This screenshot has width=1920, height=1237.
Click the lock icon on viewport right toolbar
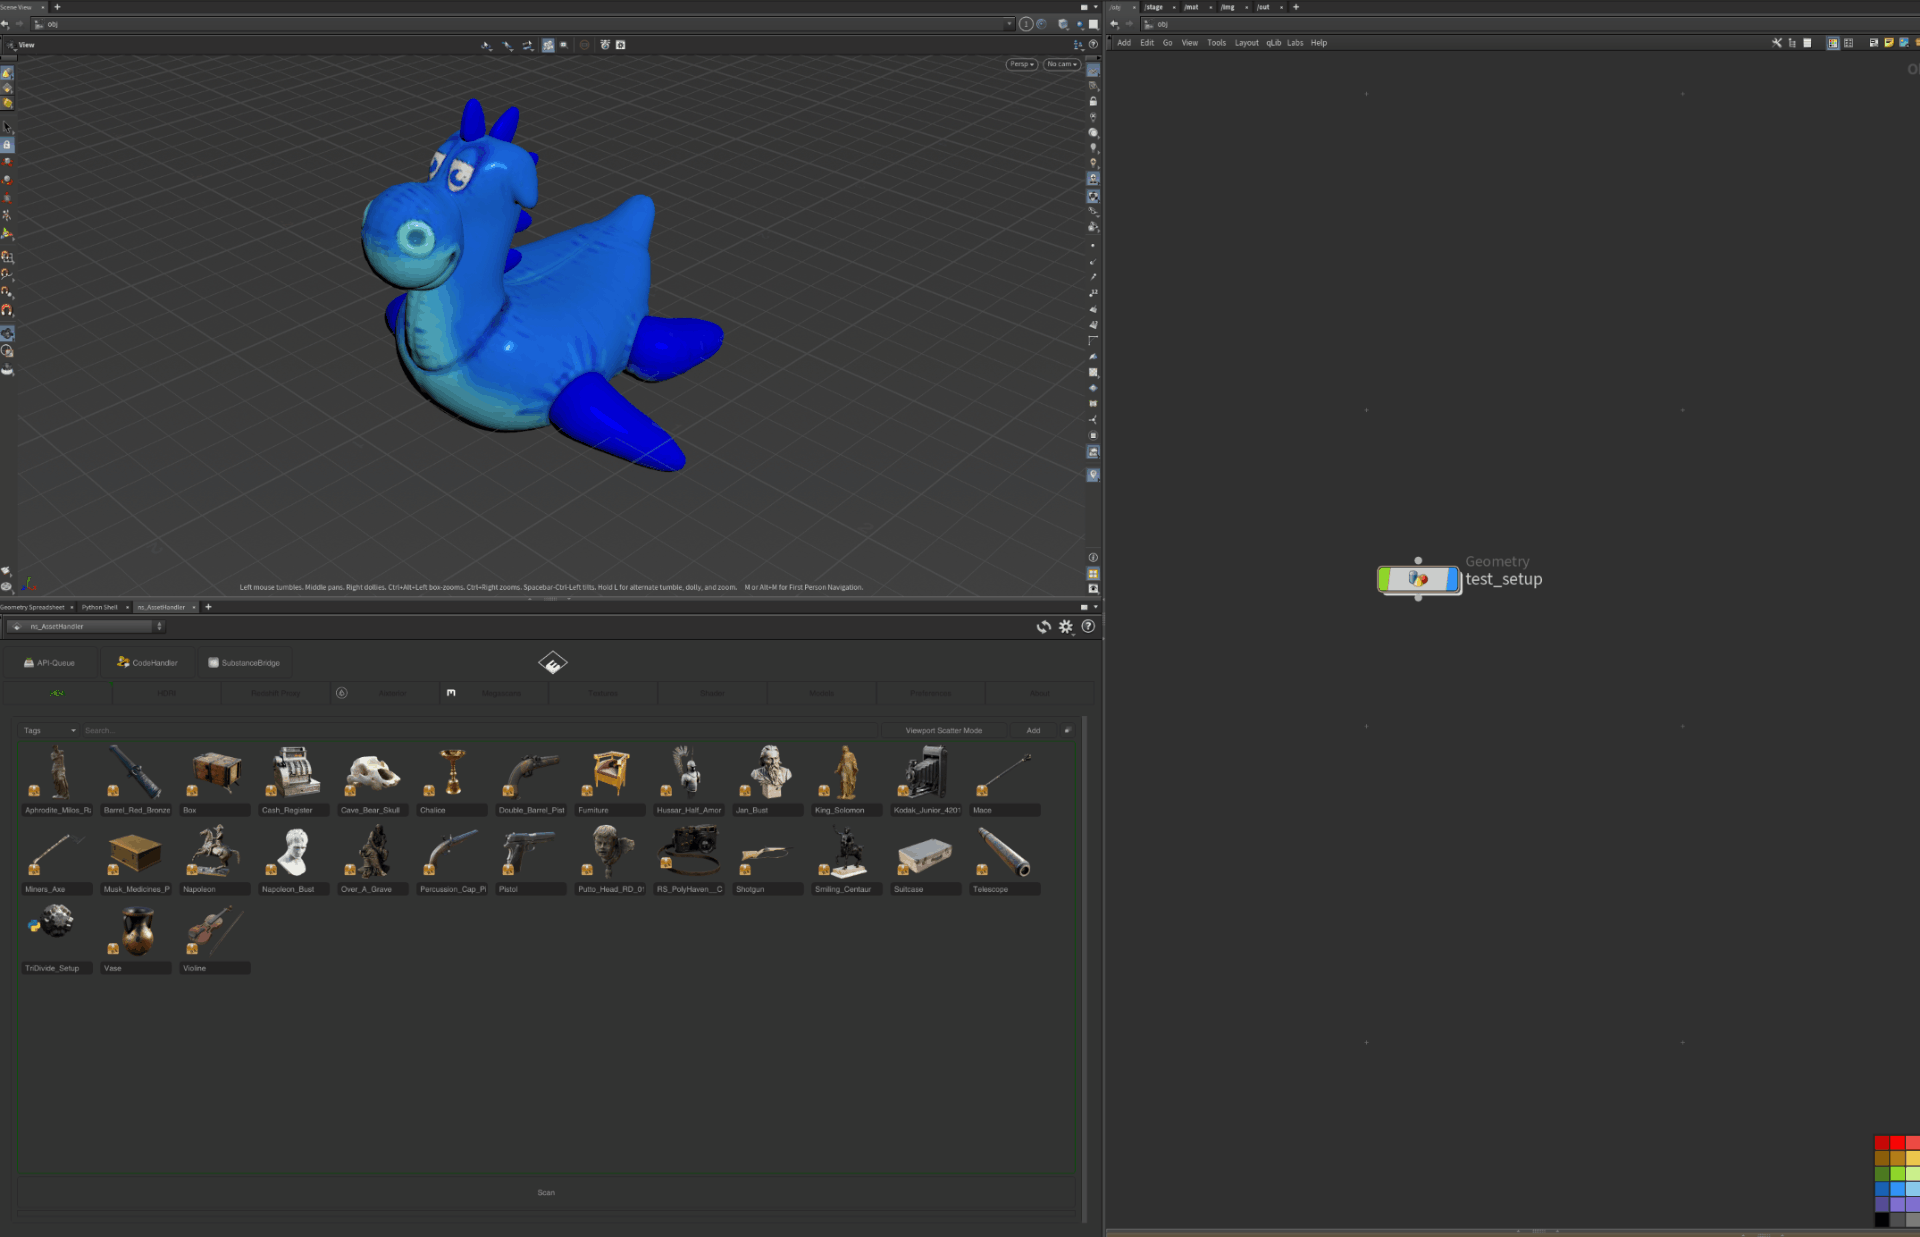tap(1093, 102)
